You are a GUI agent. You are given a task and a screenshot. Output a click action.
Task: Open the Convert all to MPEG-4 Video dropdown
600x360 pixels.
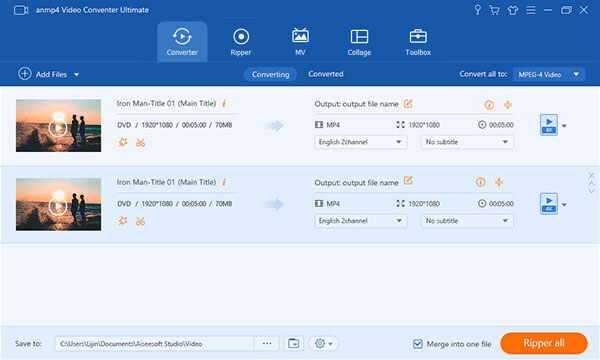549,74
